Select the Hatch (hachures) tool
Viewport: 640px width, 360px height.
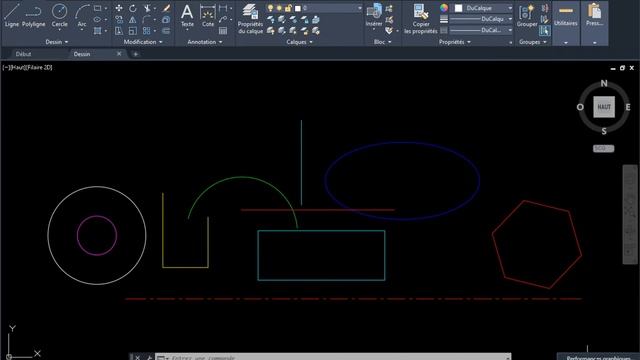tap(98, 31)
